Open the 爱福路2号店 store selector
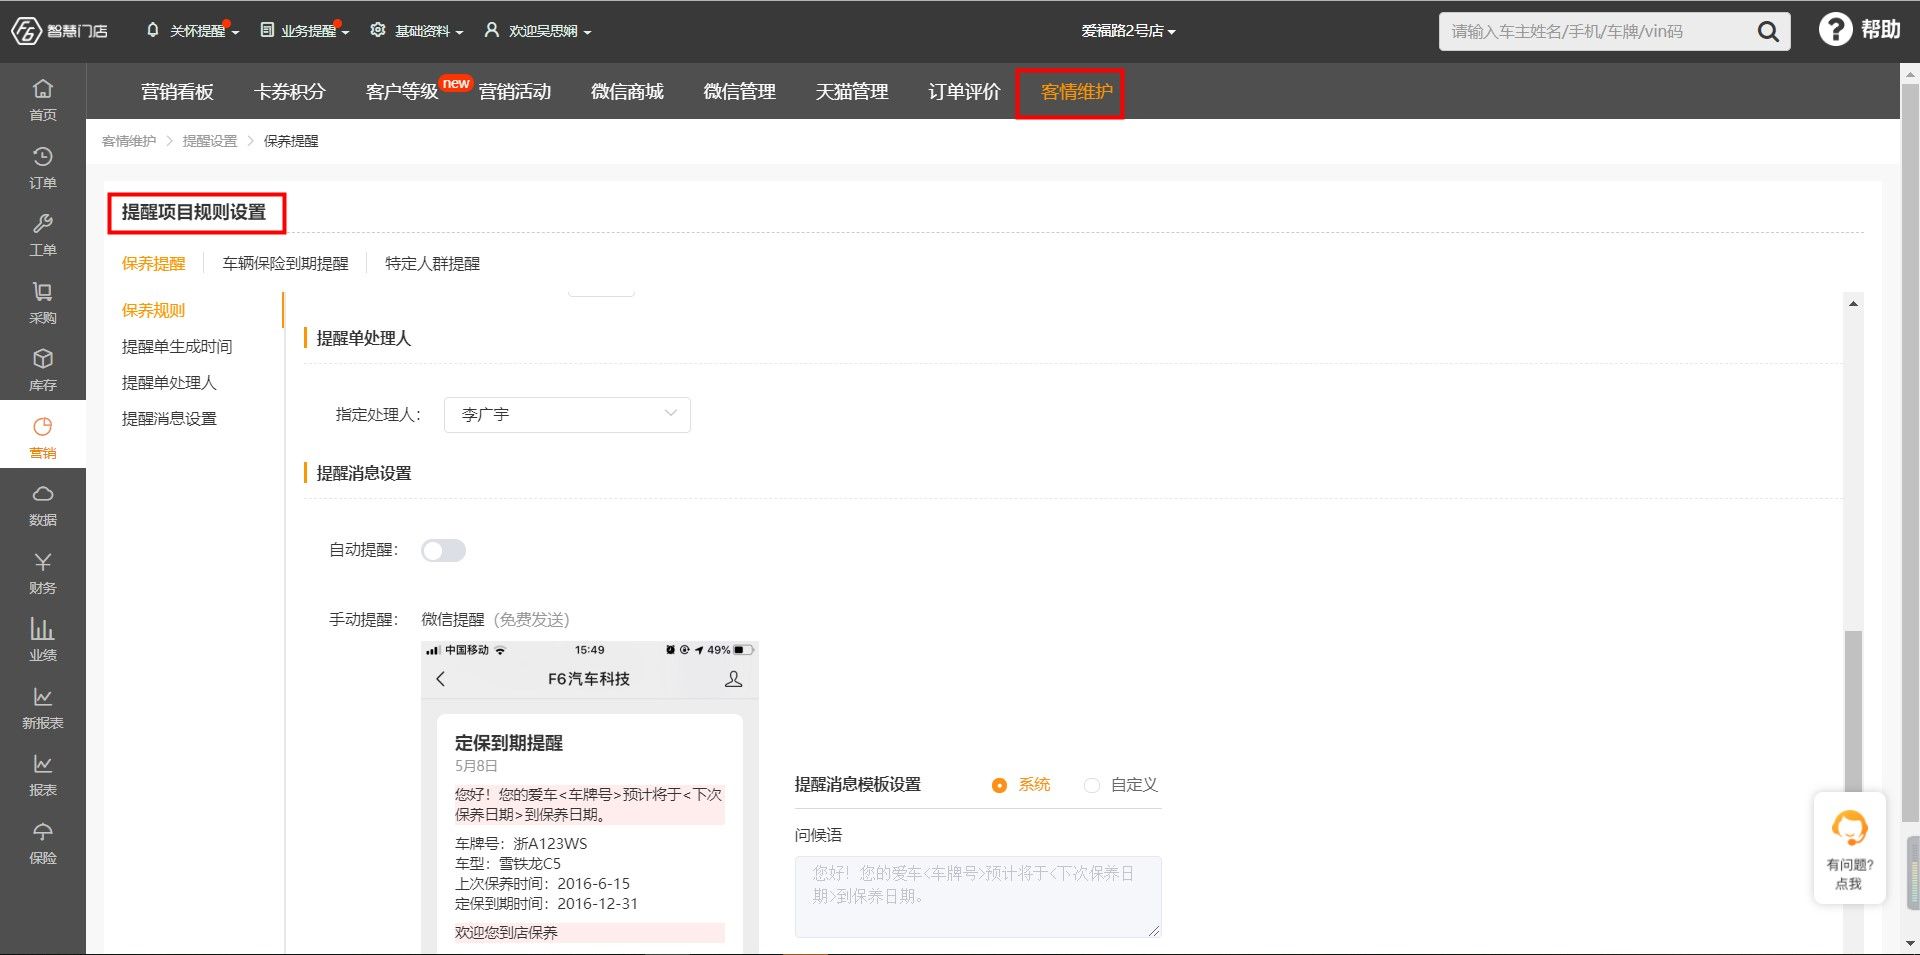This screenshot has width=1920, height=955. click(x=1128, y=31)
